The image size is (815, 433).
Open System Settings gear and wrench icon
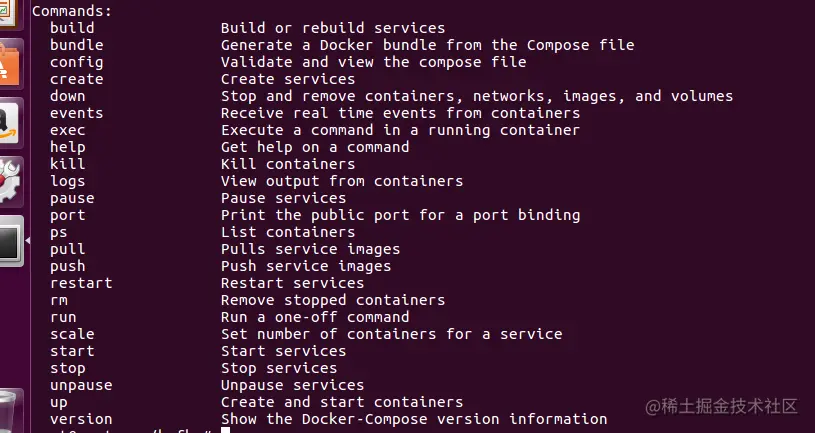10,182
